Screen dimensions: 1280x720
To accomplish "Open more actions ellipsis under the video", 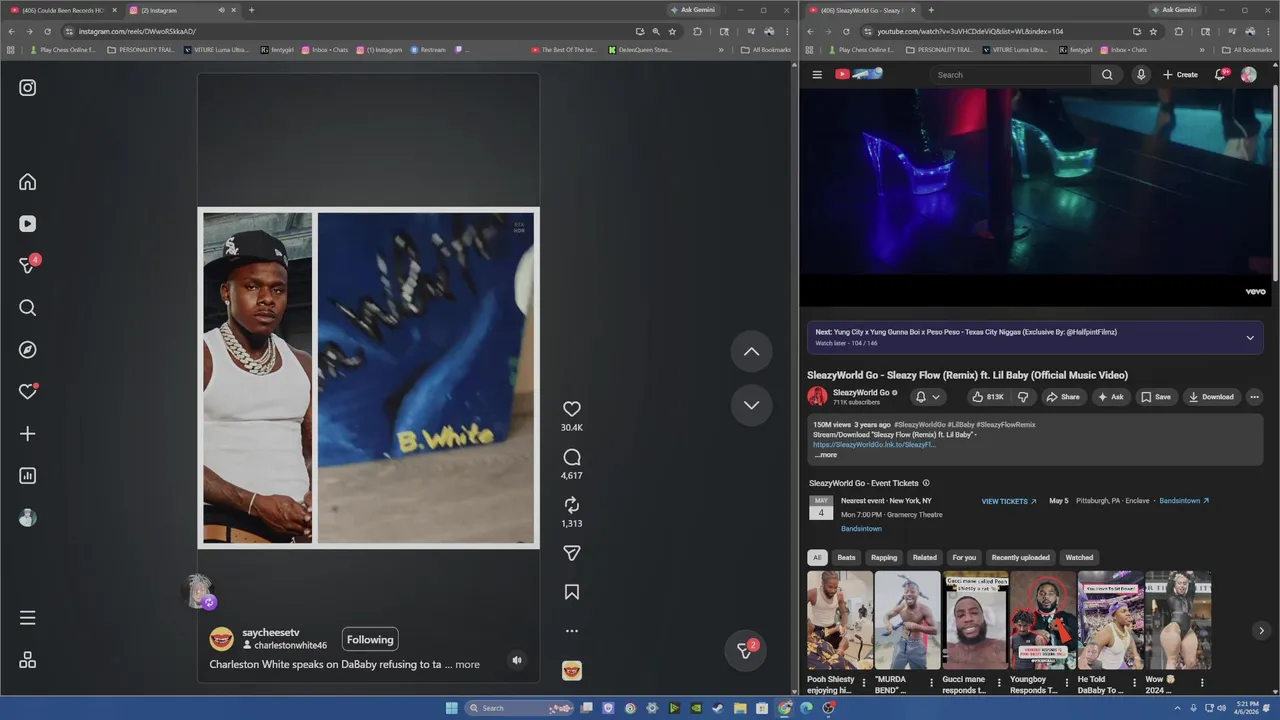I will (1254, 397).
